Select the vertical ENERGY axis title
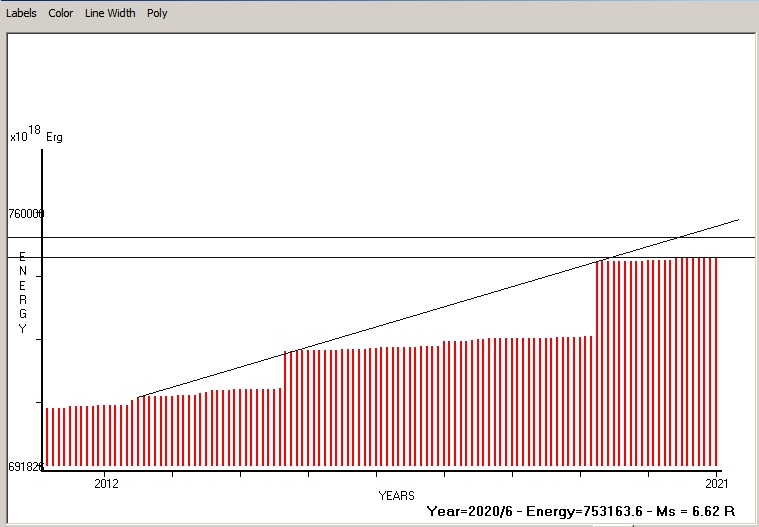This screenshot has width=759, height=527. 23,293
